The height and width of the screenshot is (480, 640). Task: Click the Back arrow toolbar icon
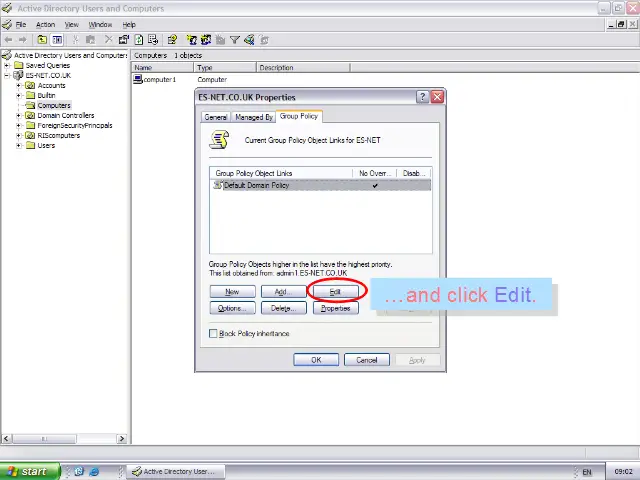pyautogui.click(x=8, y=40)
